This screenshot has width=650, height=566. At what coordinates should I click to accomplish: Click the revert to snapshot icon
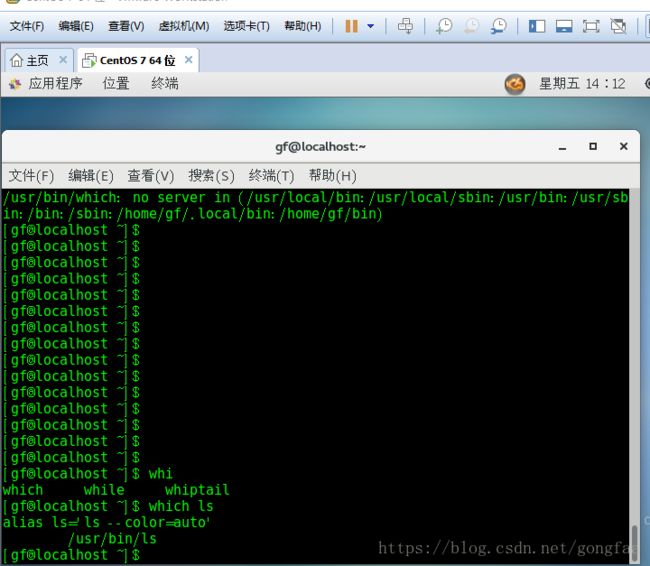471,26
